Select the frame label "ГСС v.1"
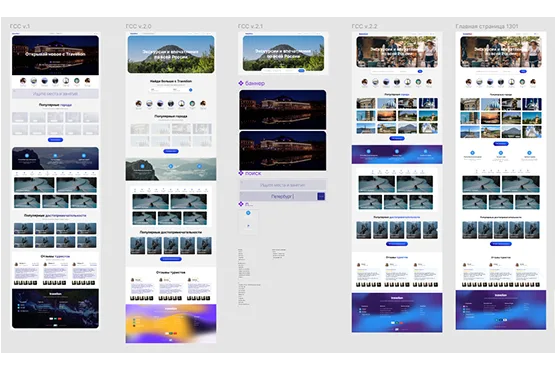The image size is (555, 370). pos(20,26)
